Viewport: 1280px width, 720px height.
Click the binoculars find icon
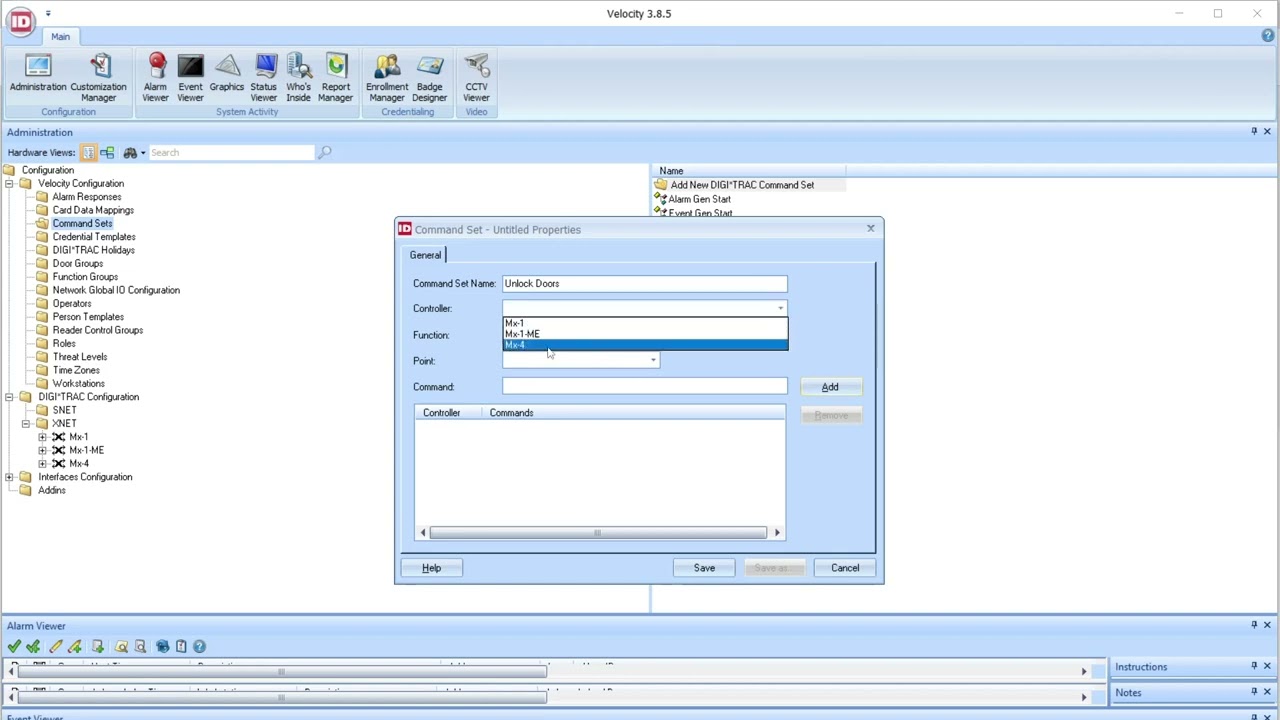130,153
